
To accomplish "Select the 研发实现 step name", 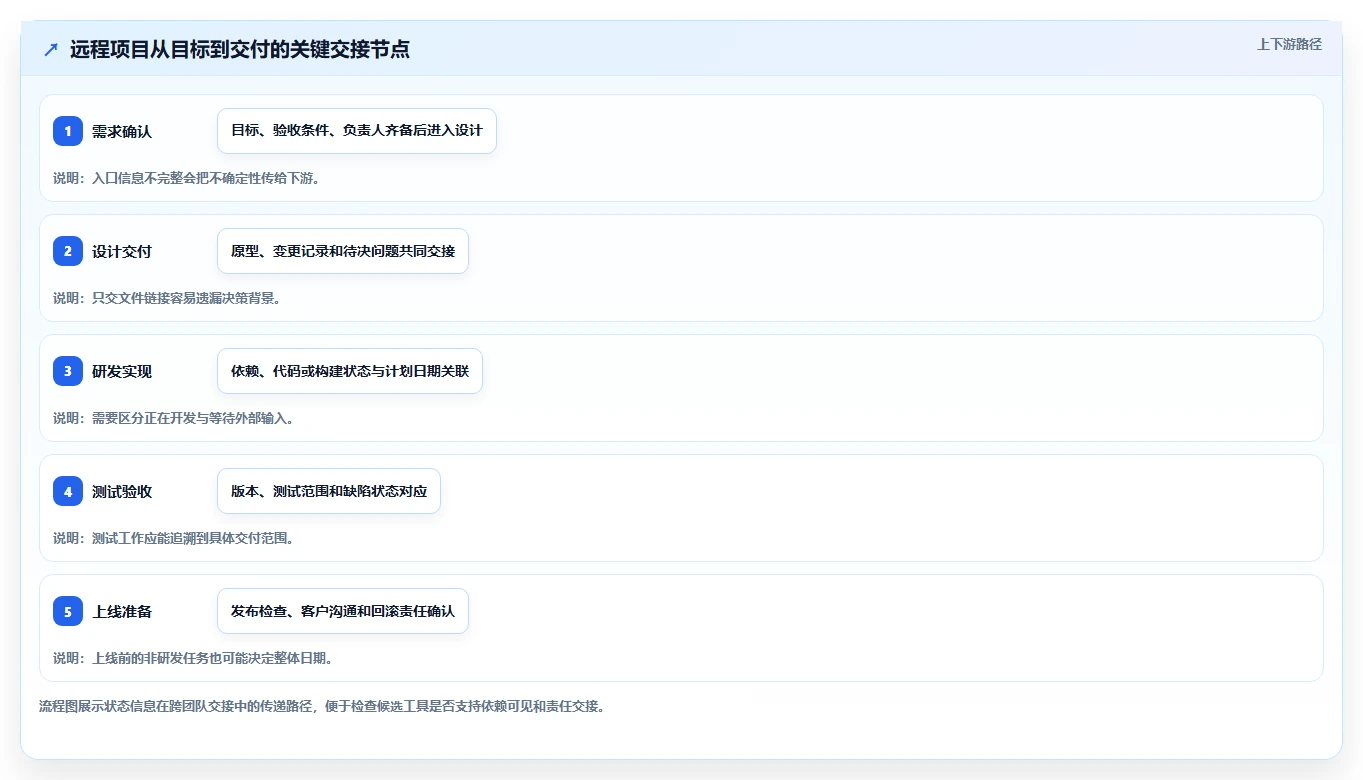I will tap(122, 371).
